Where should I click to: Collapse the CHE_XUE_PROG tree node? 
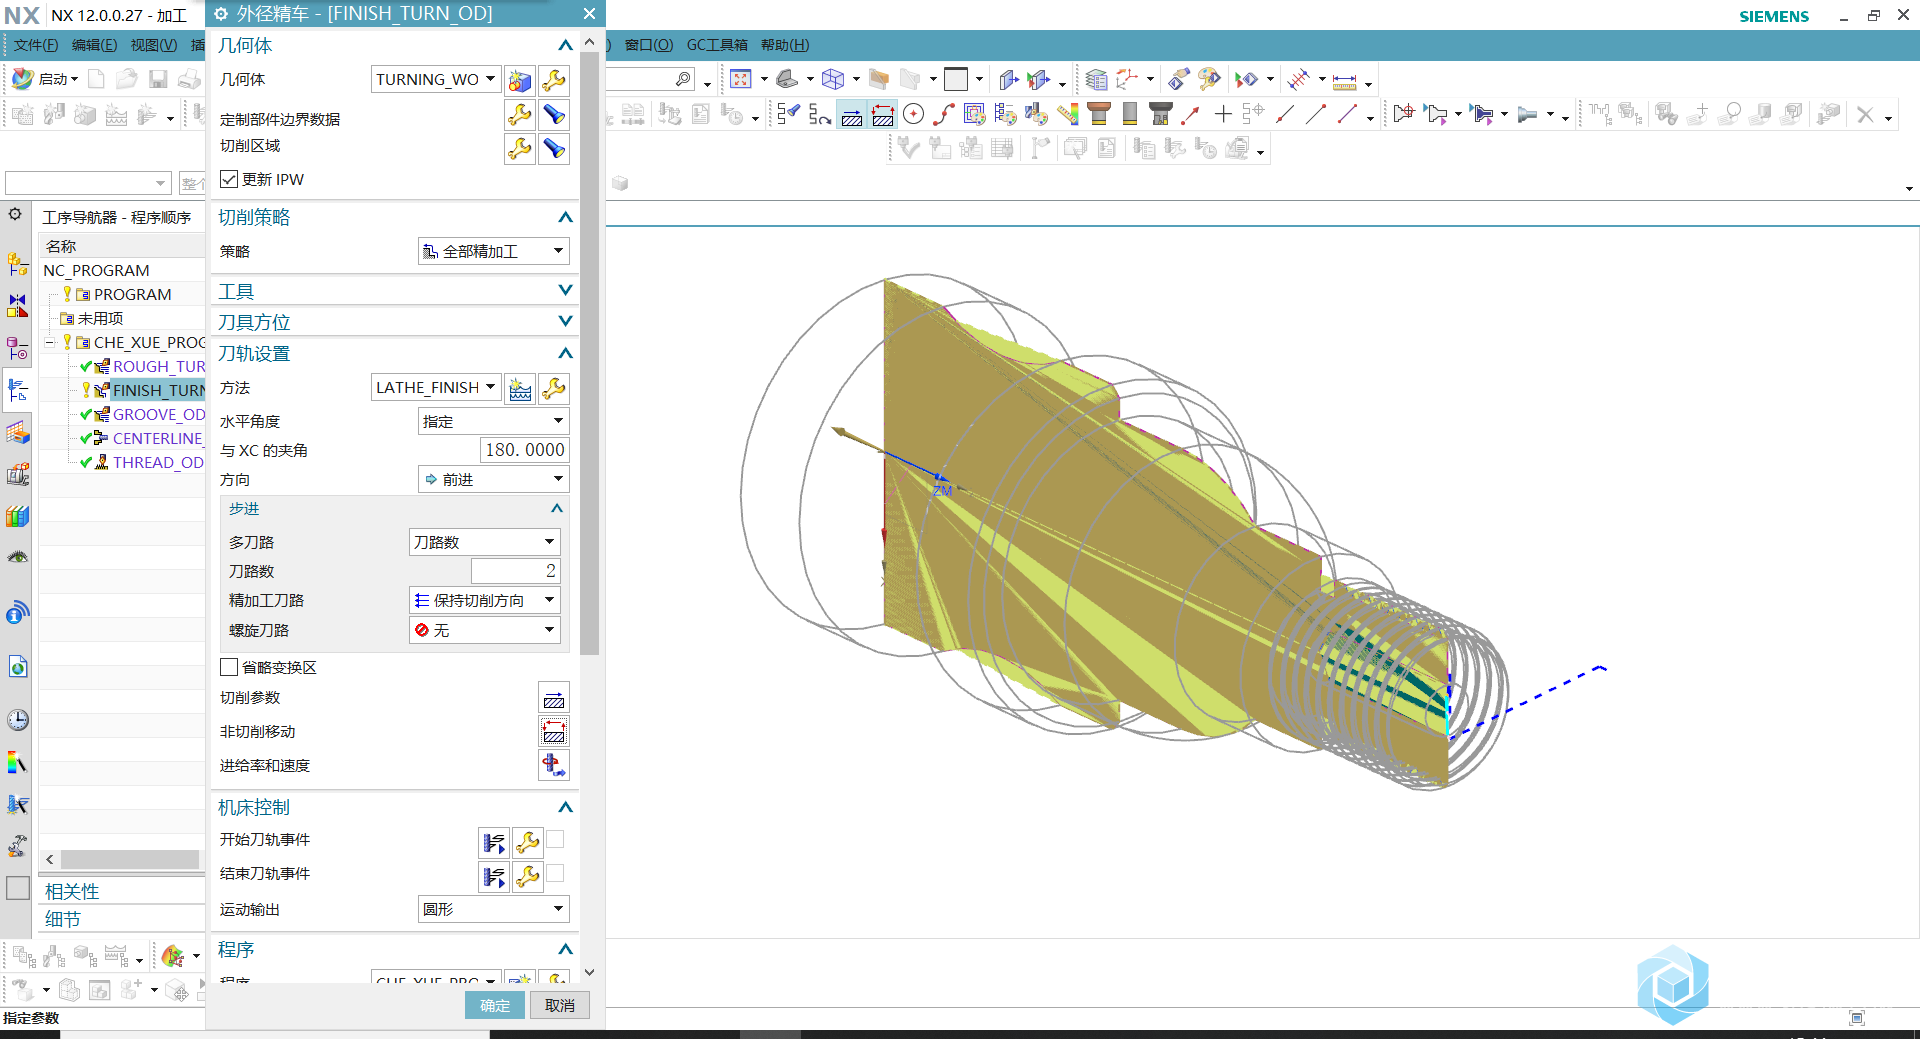(x=50, y=342)
